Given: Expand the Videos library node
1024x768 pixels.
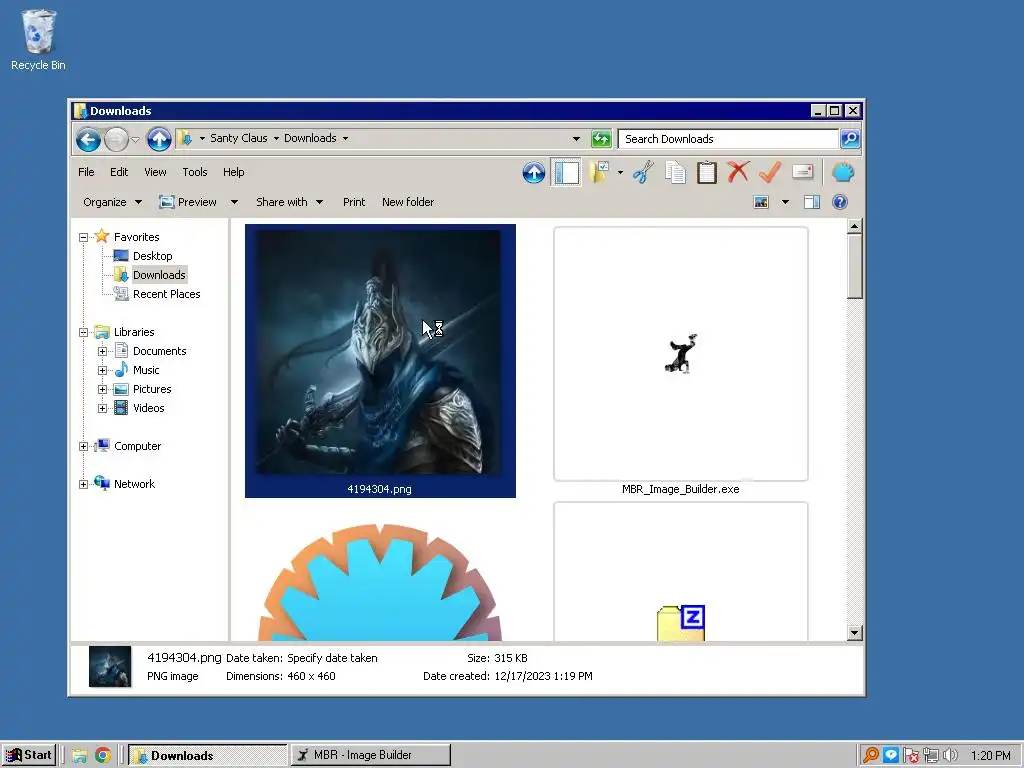Looking at the screenshot, I should coord(103,408).
